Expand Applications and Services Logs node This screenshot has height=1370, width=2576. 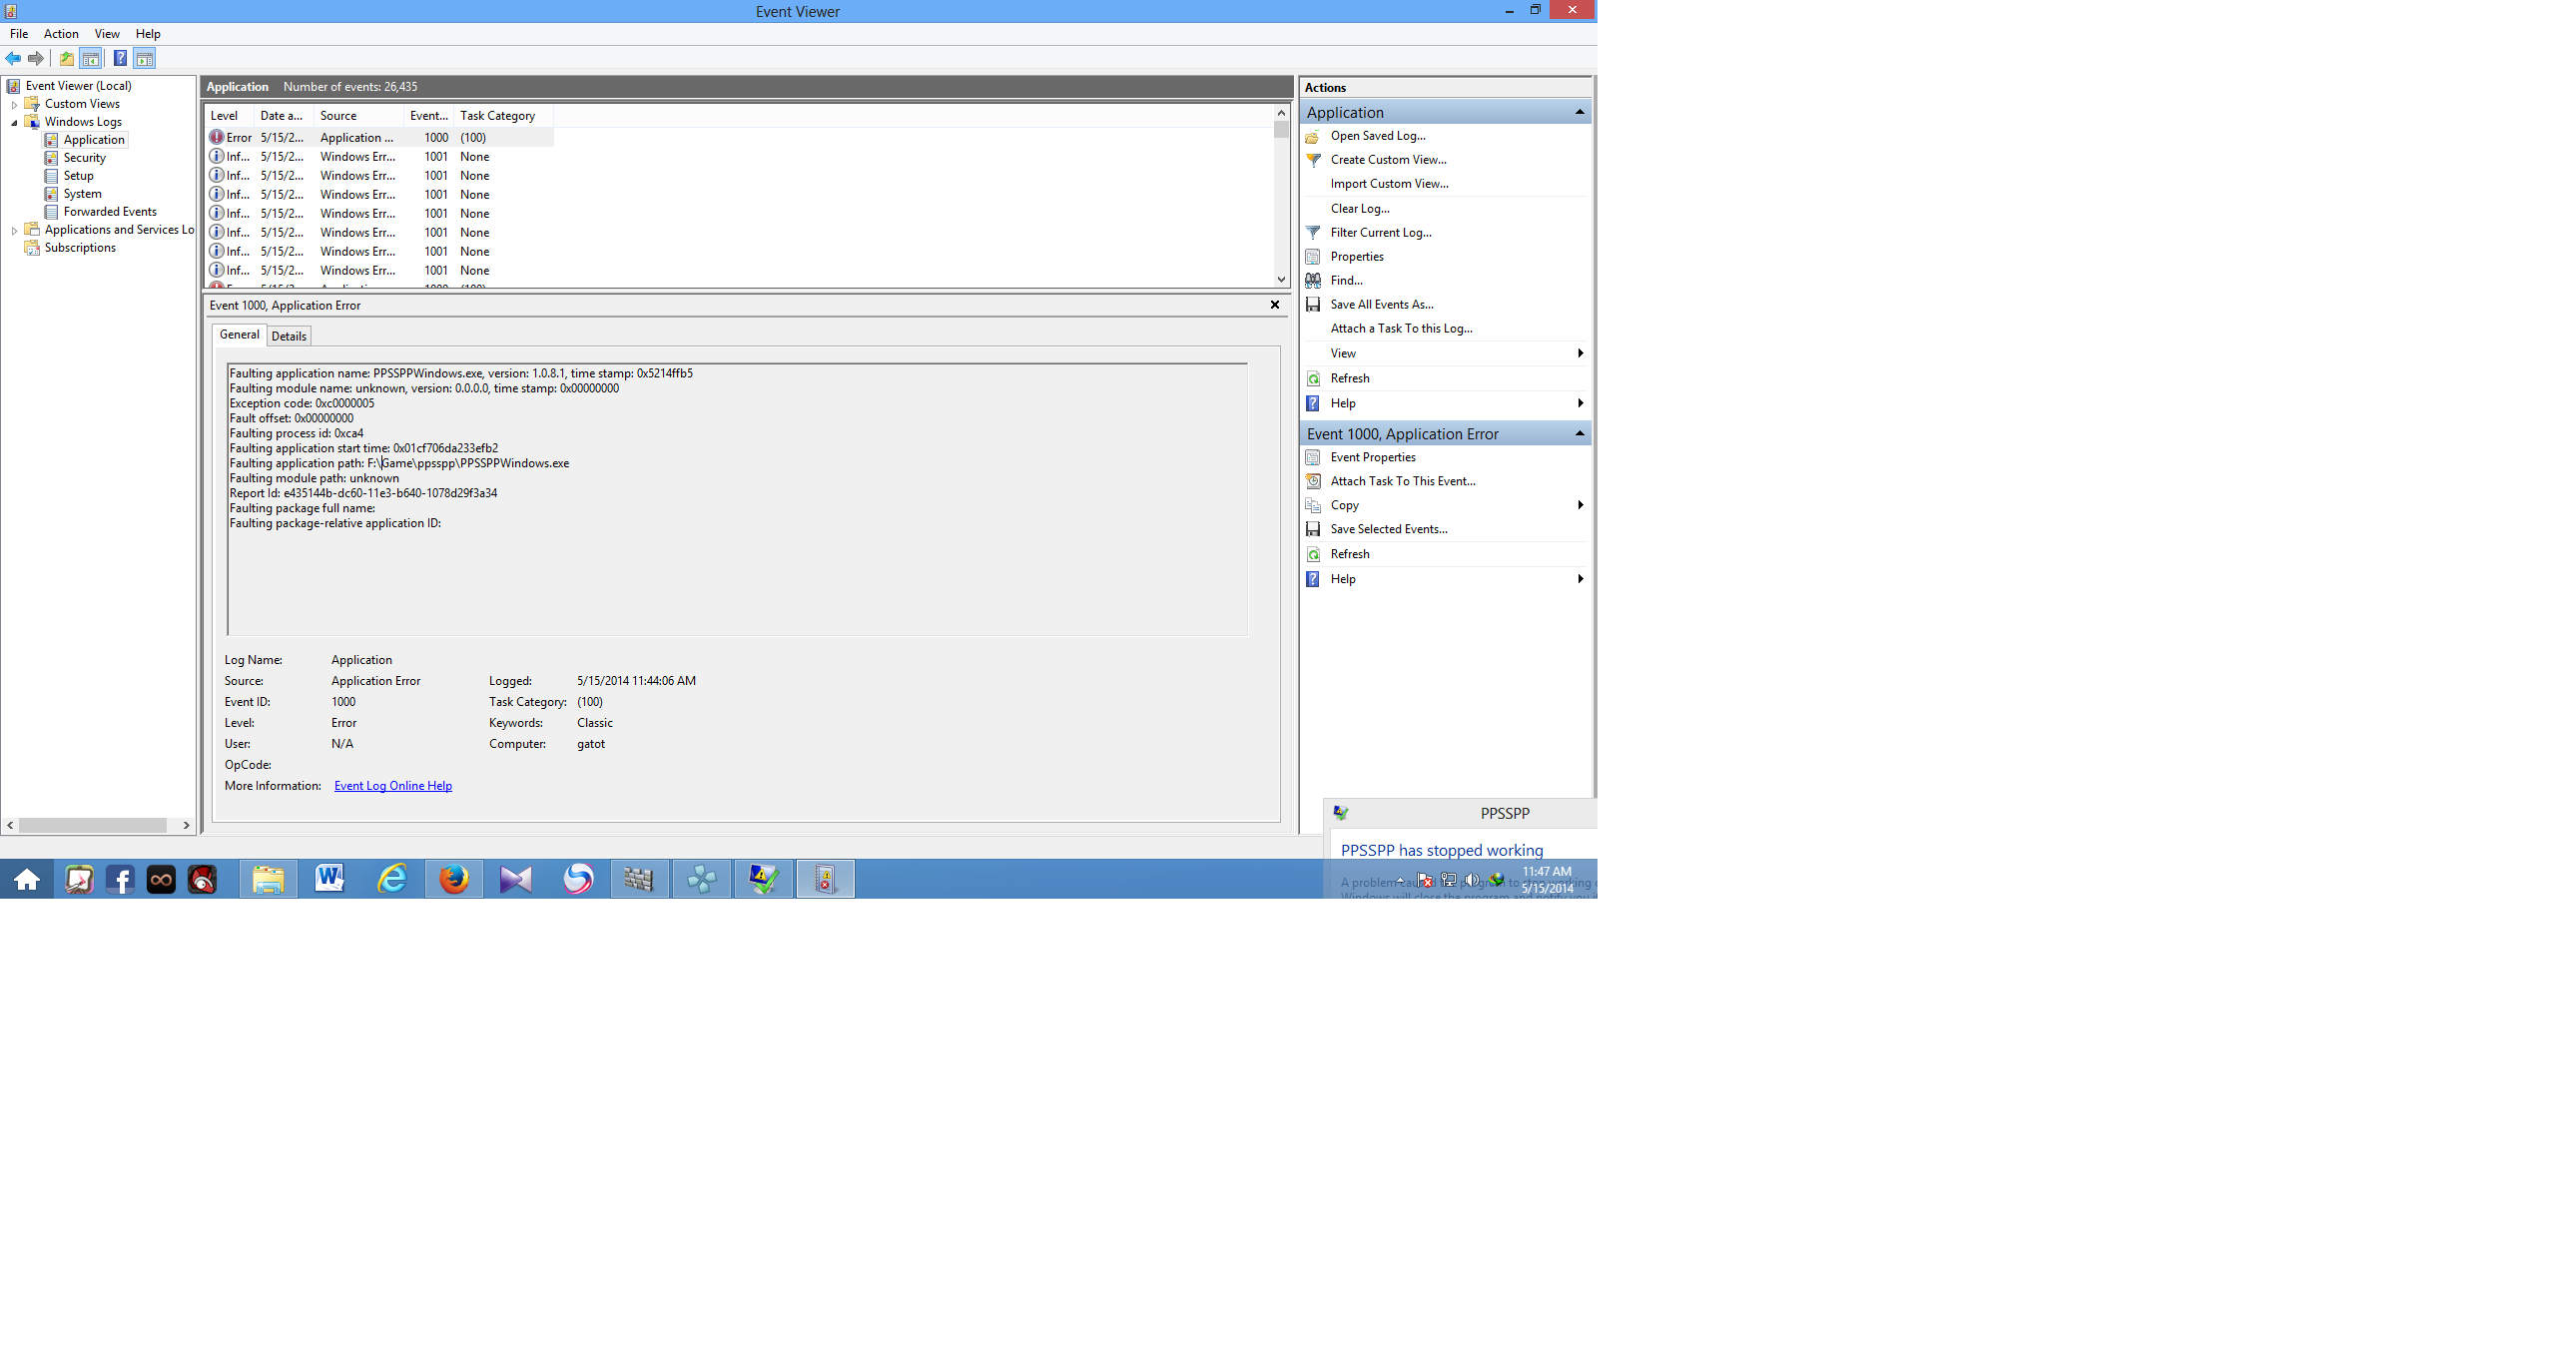pos(14,230)
